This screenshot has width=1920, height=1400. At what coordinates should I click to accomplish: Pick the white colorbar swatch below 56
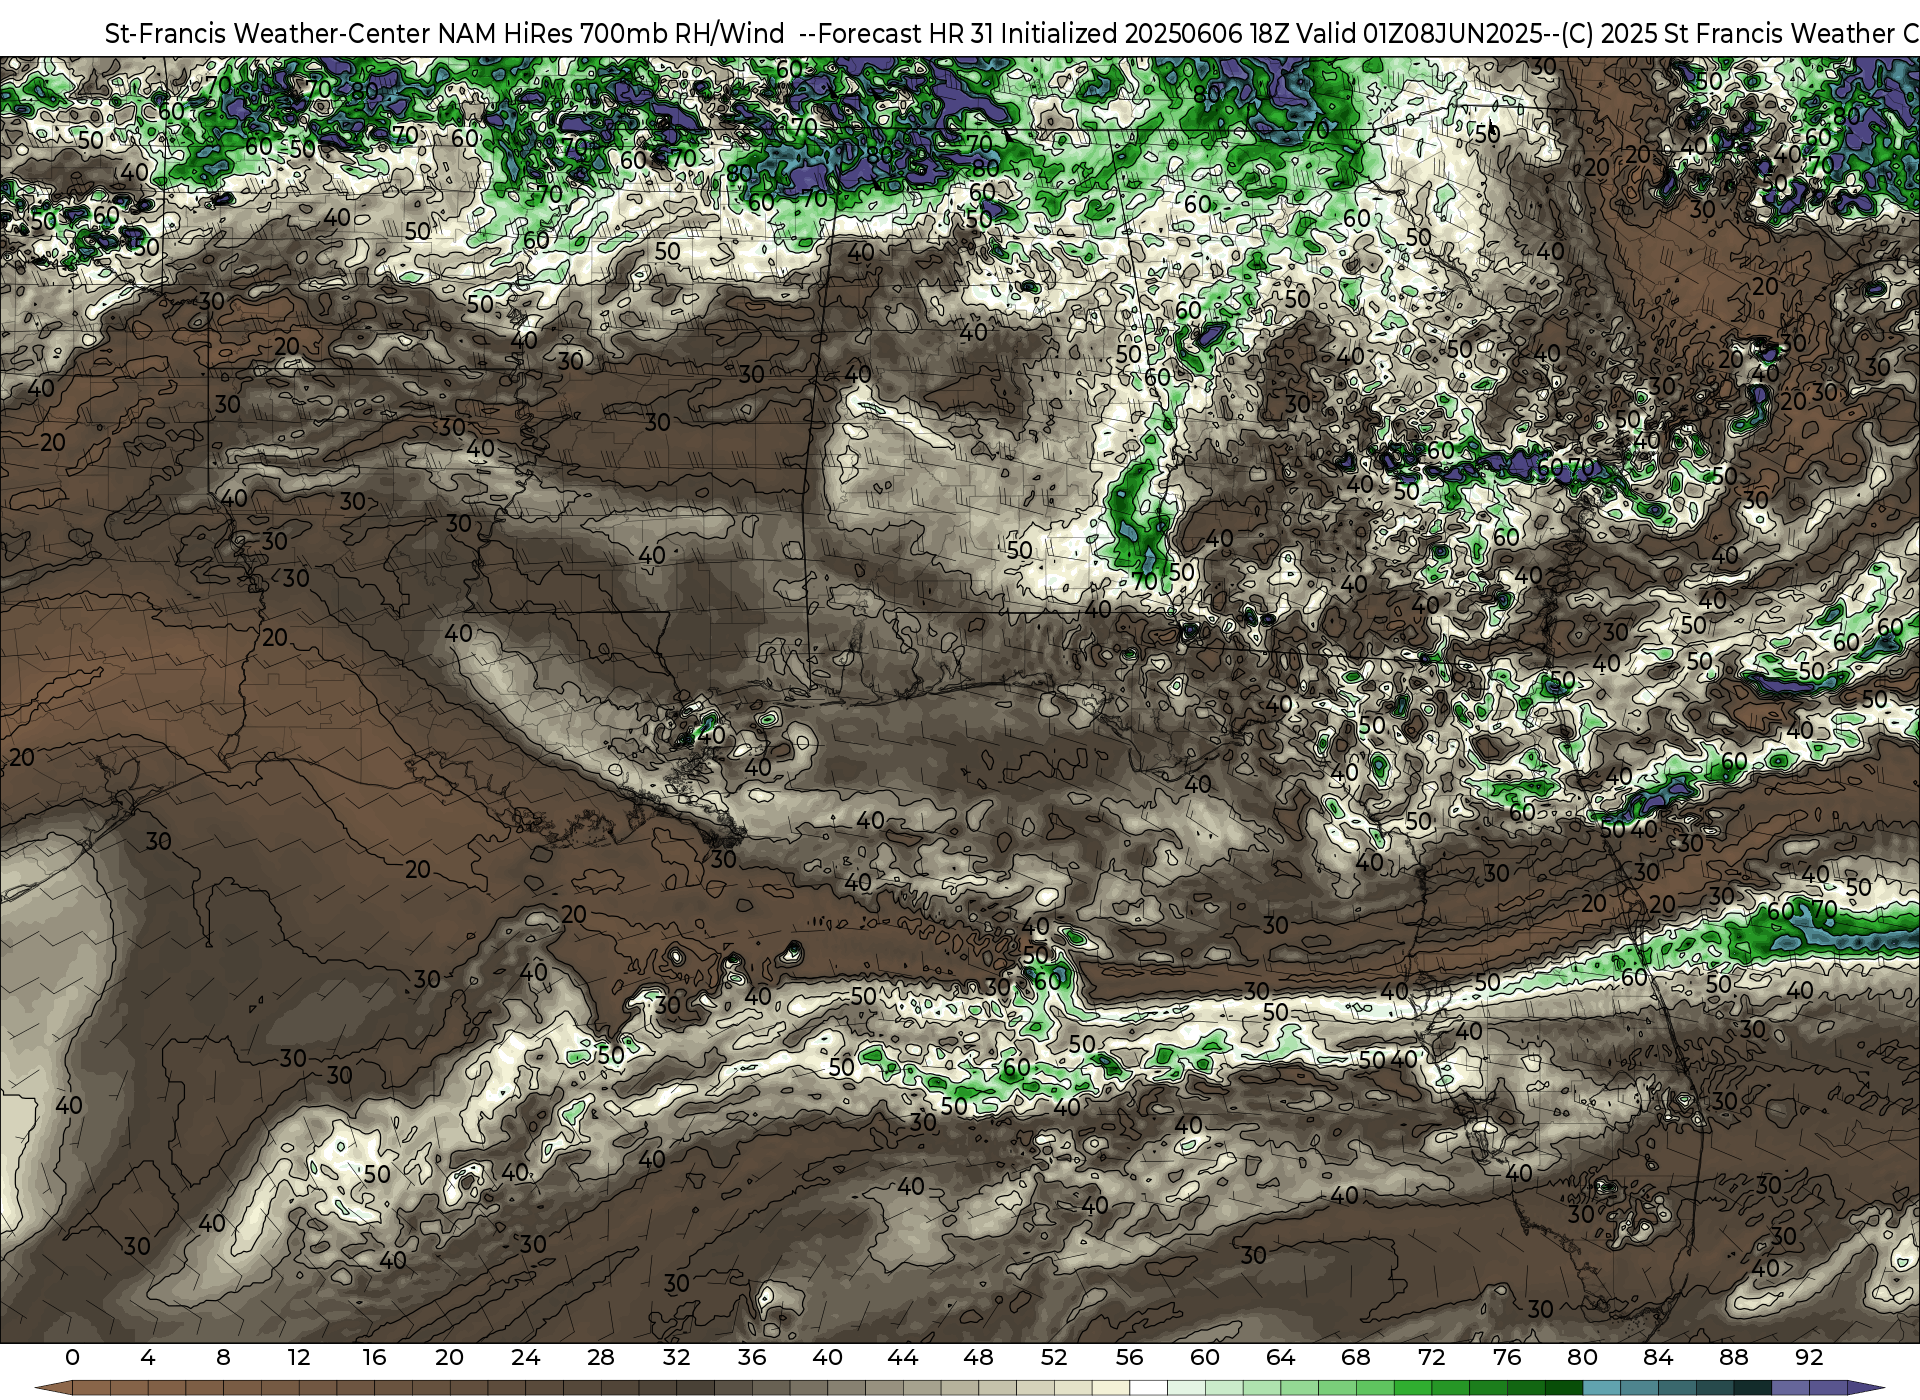pyautogui.click(x=1149, y=1388)
